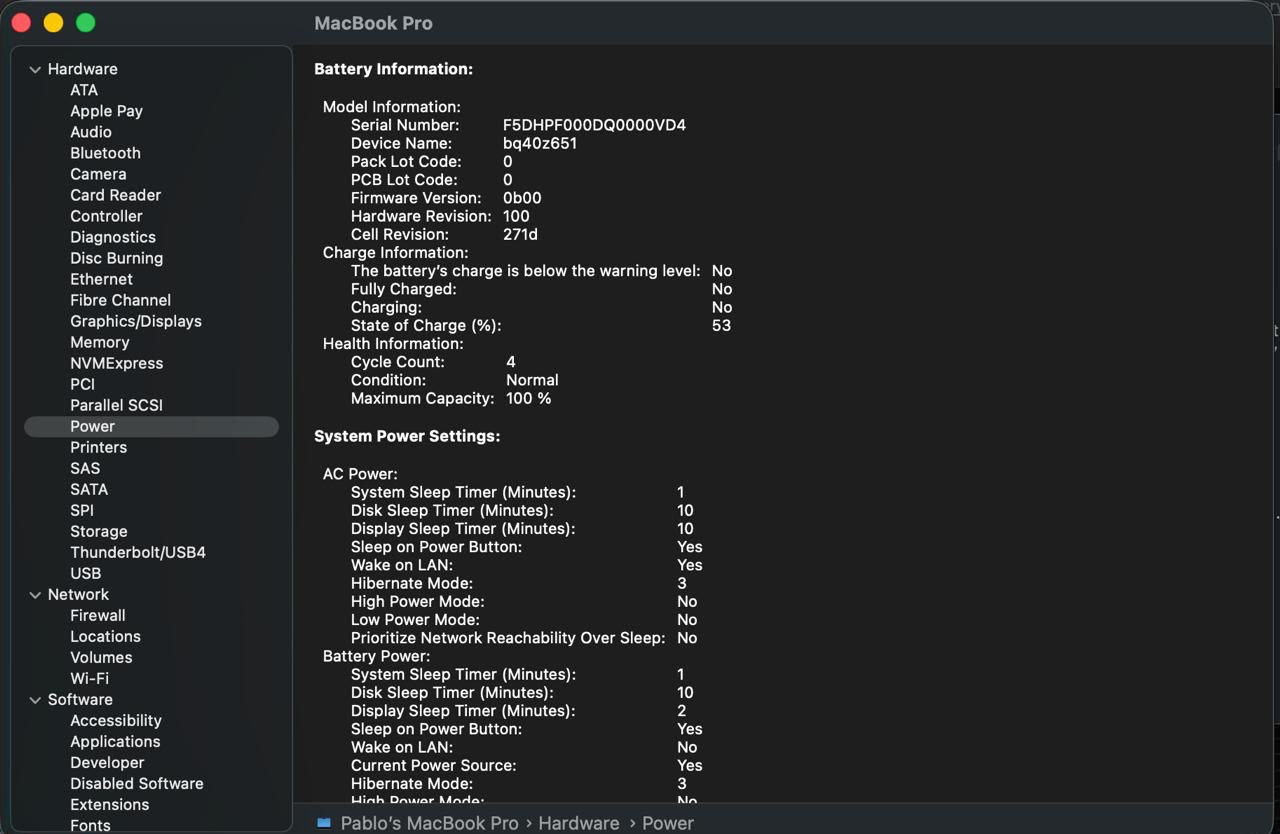Open Wi-Fi information

click(89, 678)
